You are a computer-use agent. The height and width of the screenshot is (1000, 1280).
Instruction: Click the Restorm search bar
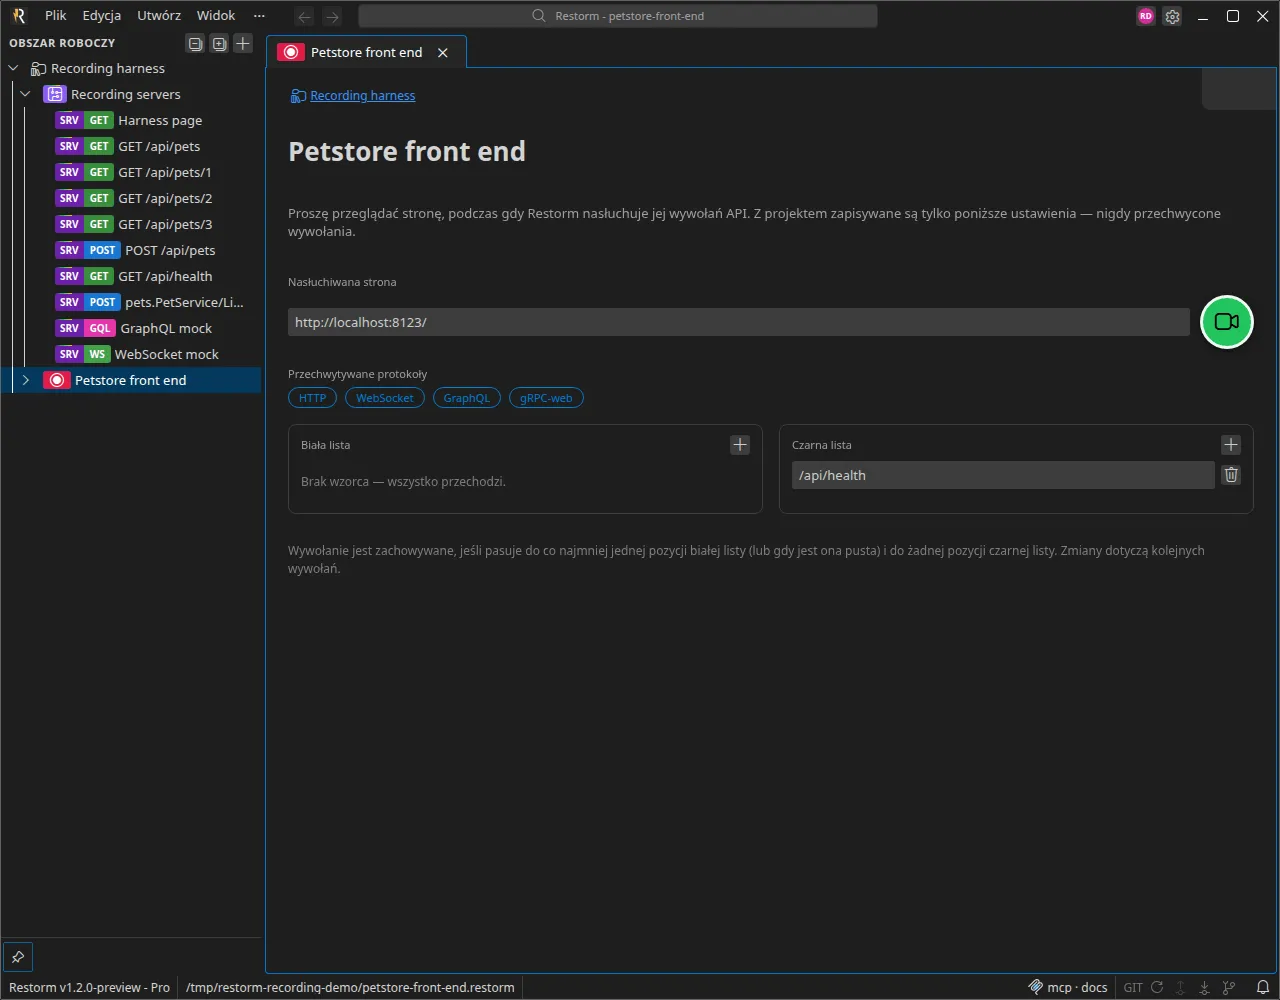[x=618, y=16]
